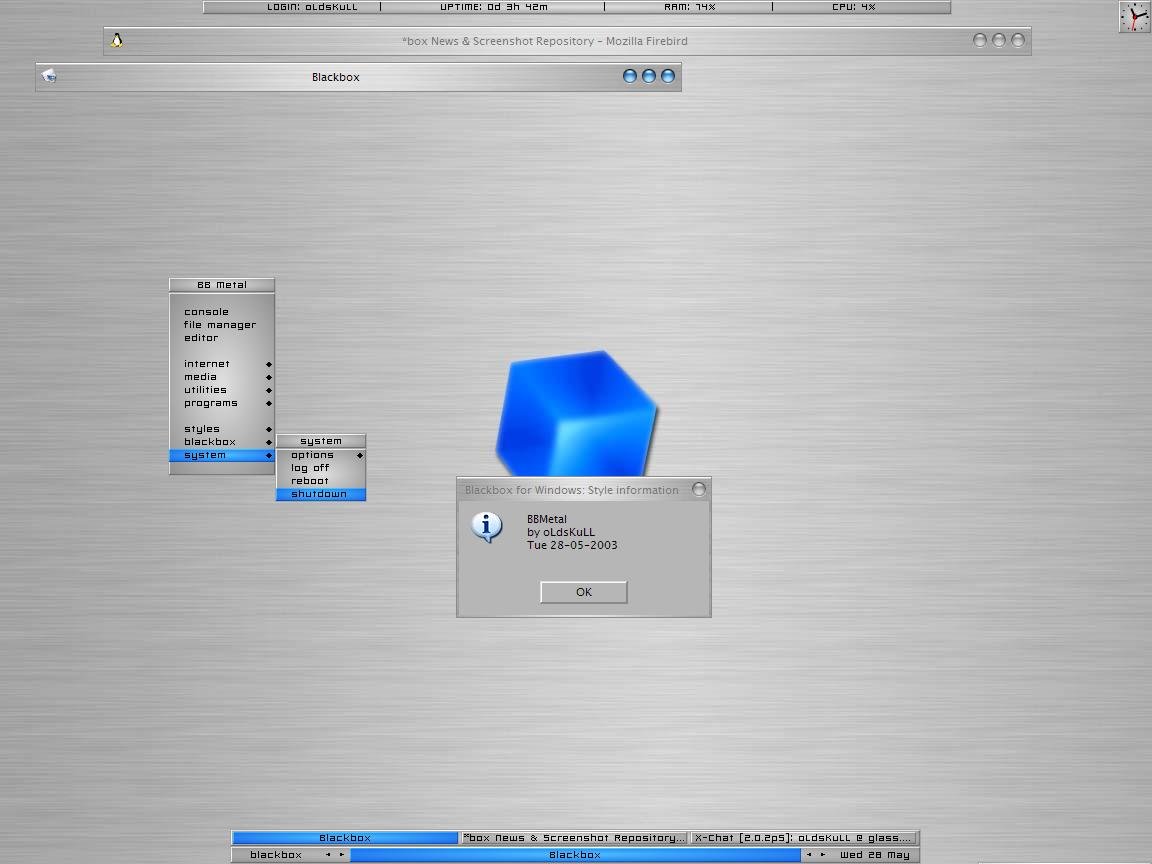Image resolution: width=1152 pixels, height=864 pixels.
Task: Go to next workspace with right arrow
Action: [x=342, y=854]
